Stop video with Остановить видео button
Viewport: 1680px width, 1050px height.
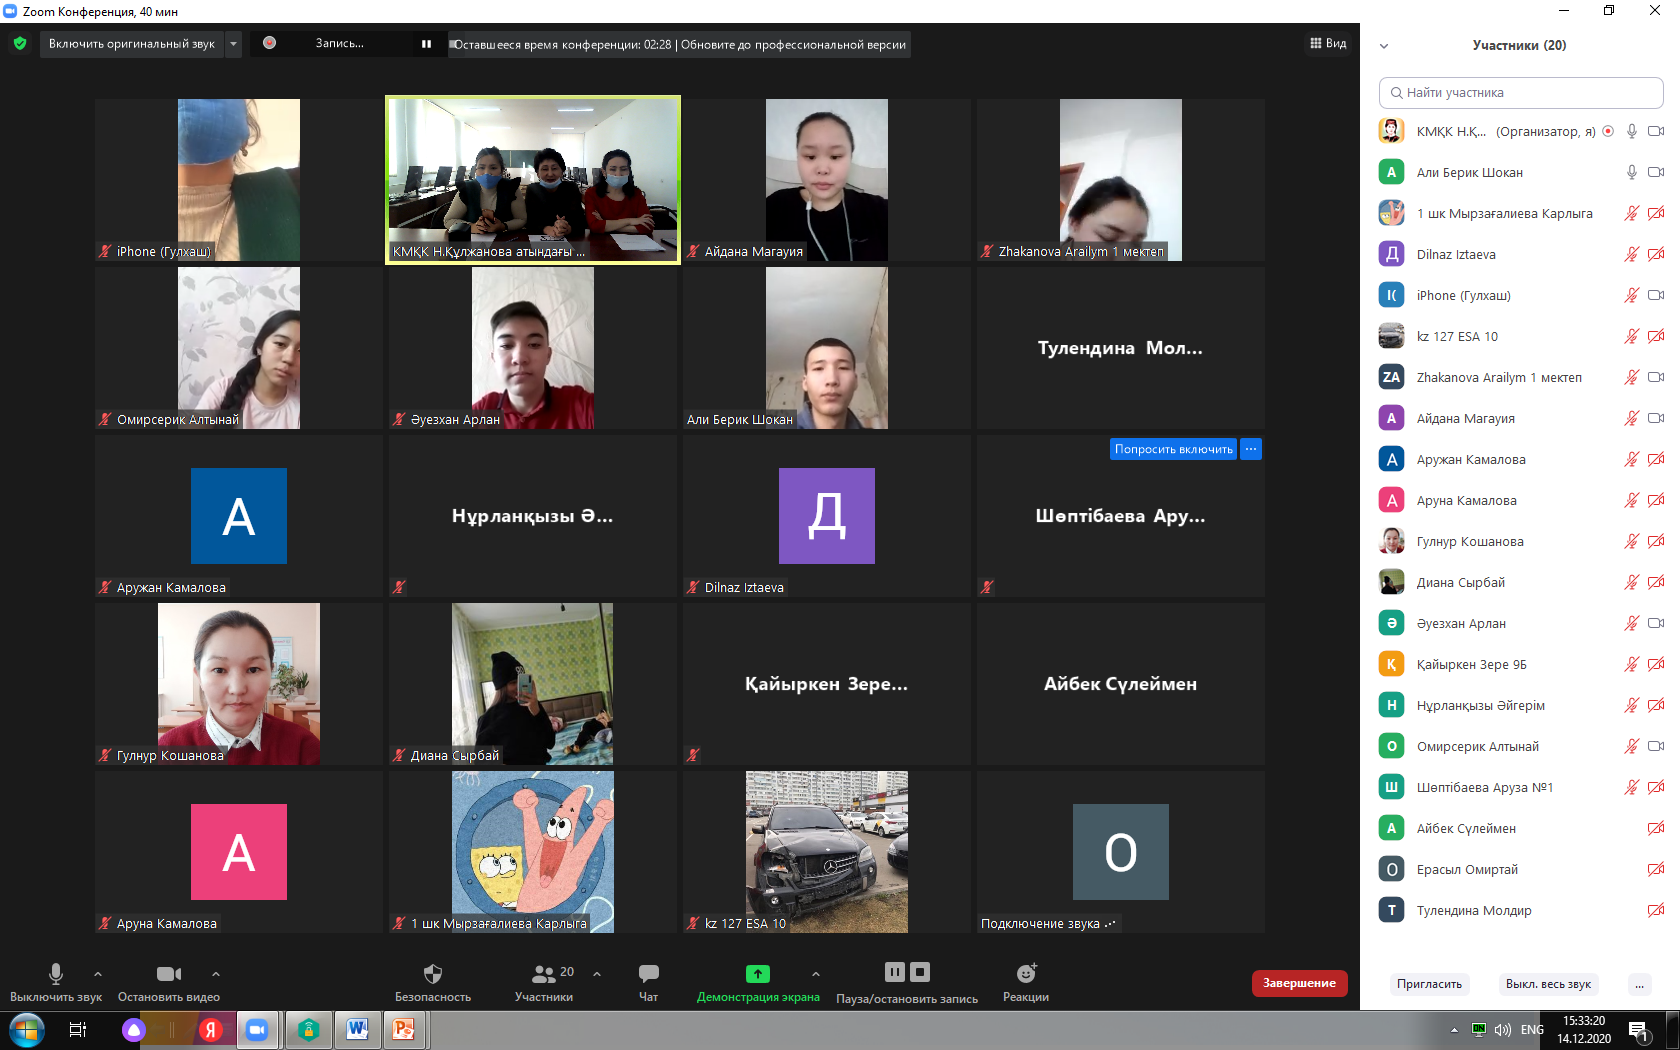(x=169, y=974)
